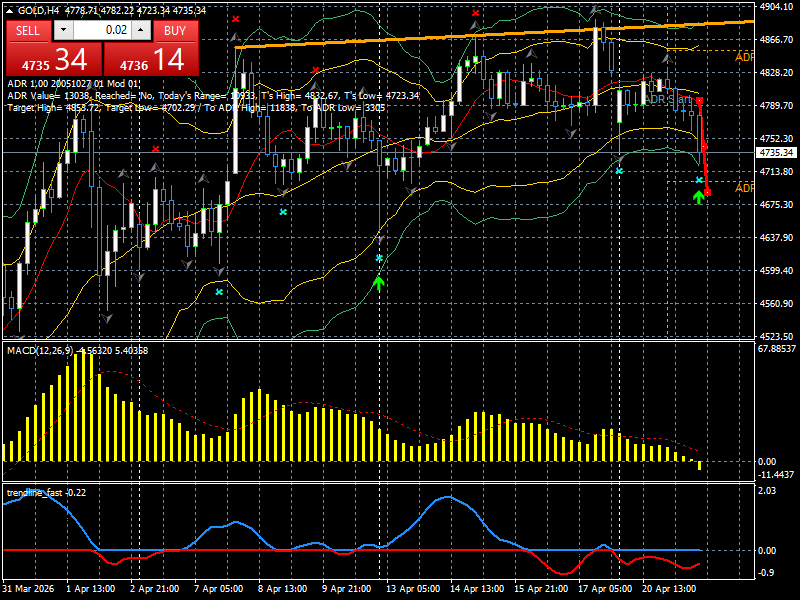
Task: Click the '2 Apr 21:00' time axis label
Action: click(155, 588)
